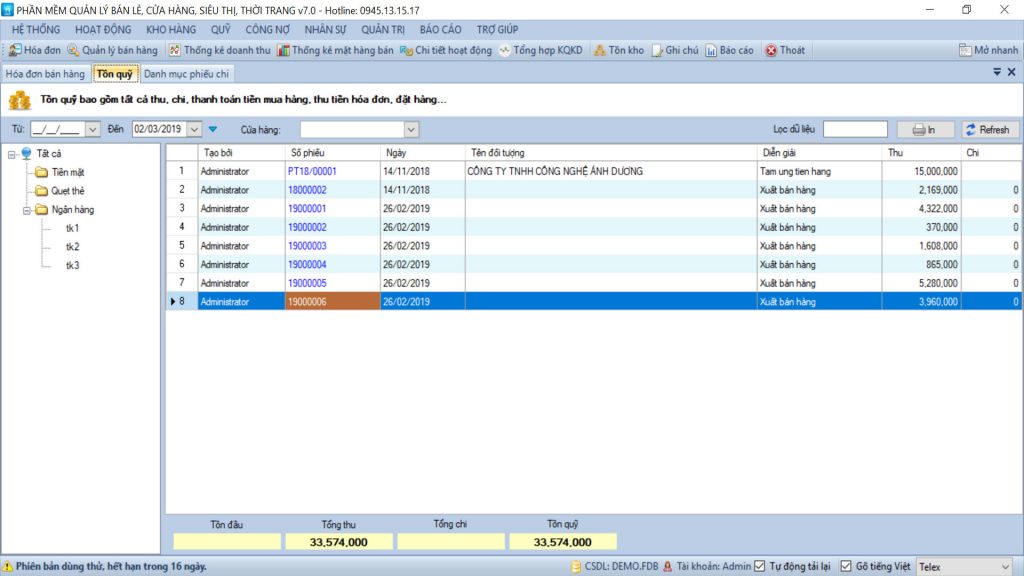The width and height of the screenshot is (1024, 576).
Task: Open the Cửa hàng dropdown
Action: (x=411, y=129)
